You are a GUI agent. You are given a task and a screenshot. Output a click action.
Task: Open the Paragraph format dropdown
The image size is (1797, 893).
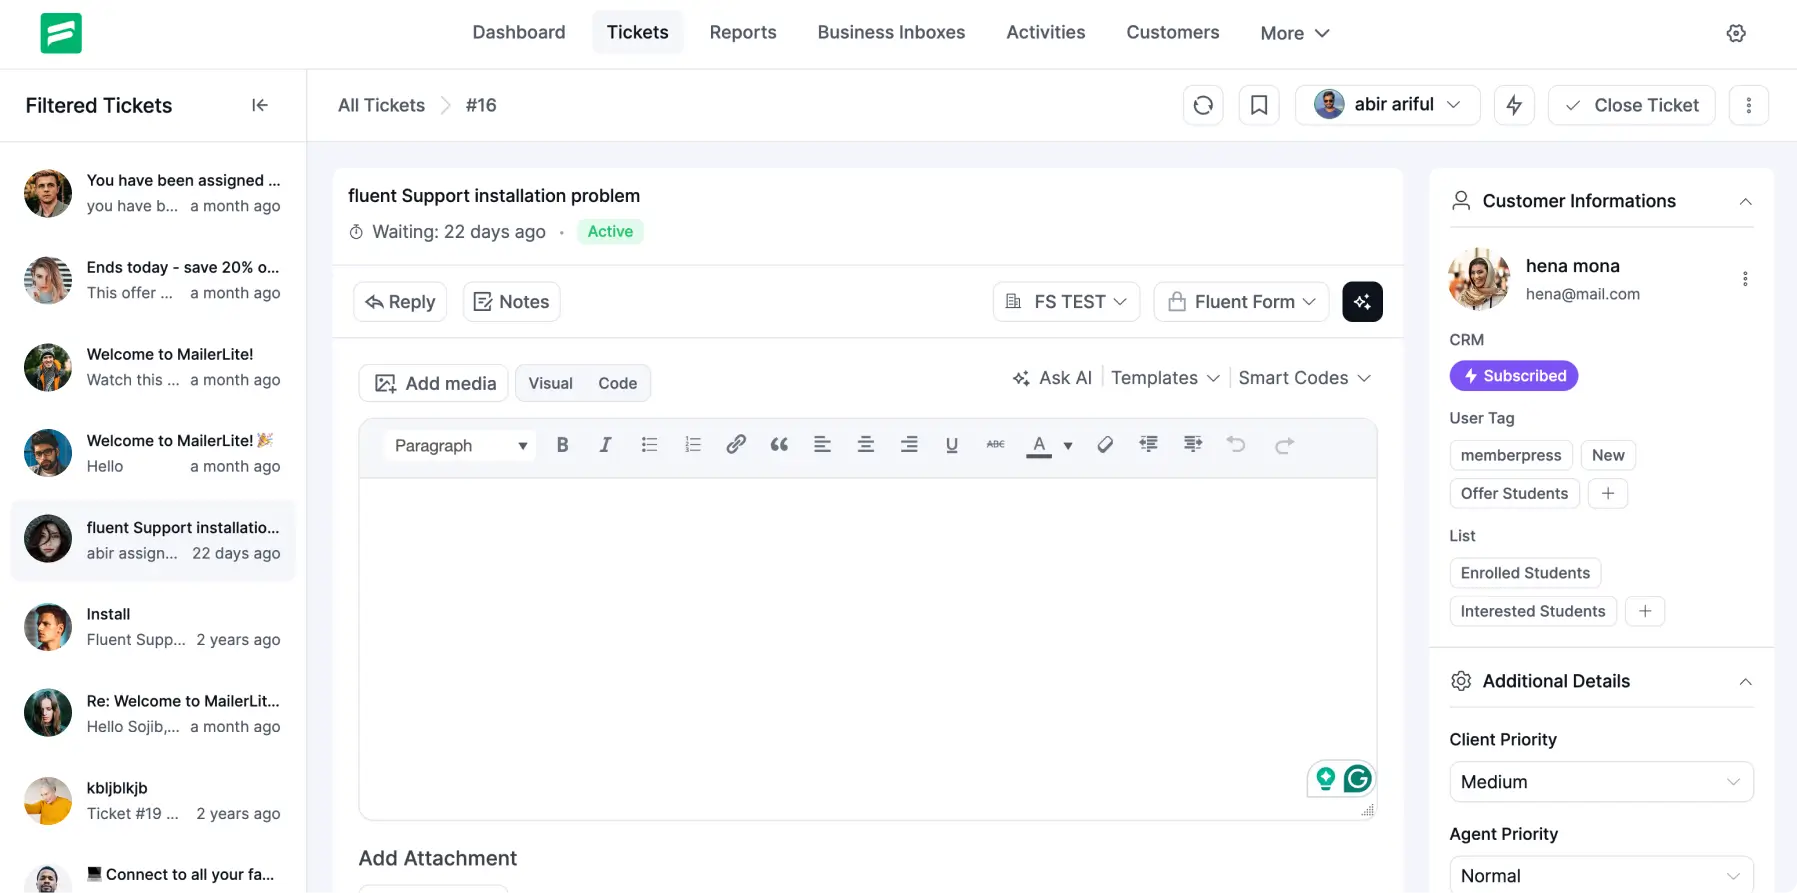tap(460, 445)
